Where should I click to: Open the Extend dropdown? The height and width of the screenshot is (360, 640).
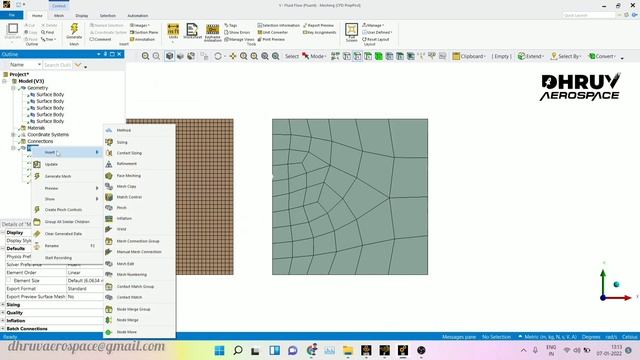coord(531,56)
